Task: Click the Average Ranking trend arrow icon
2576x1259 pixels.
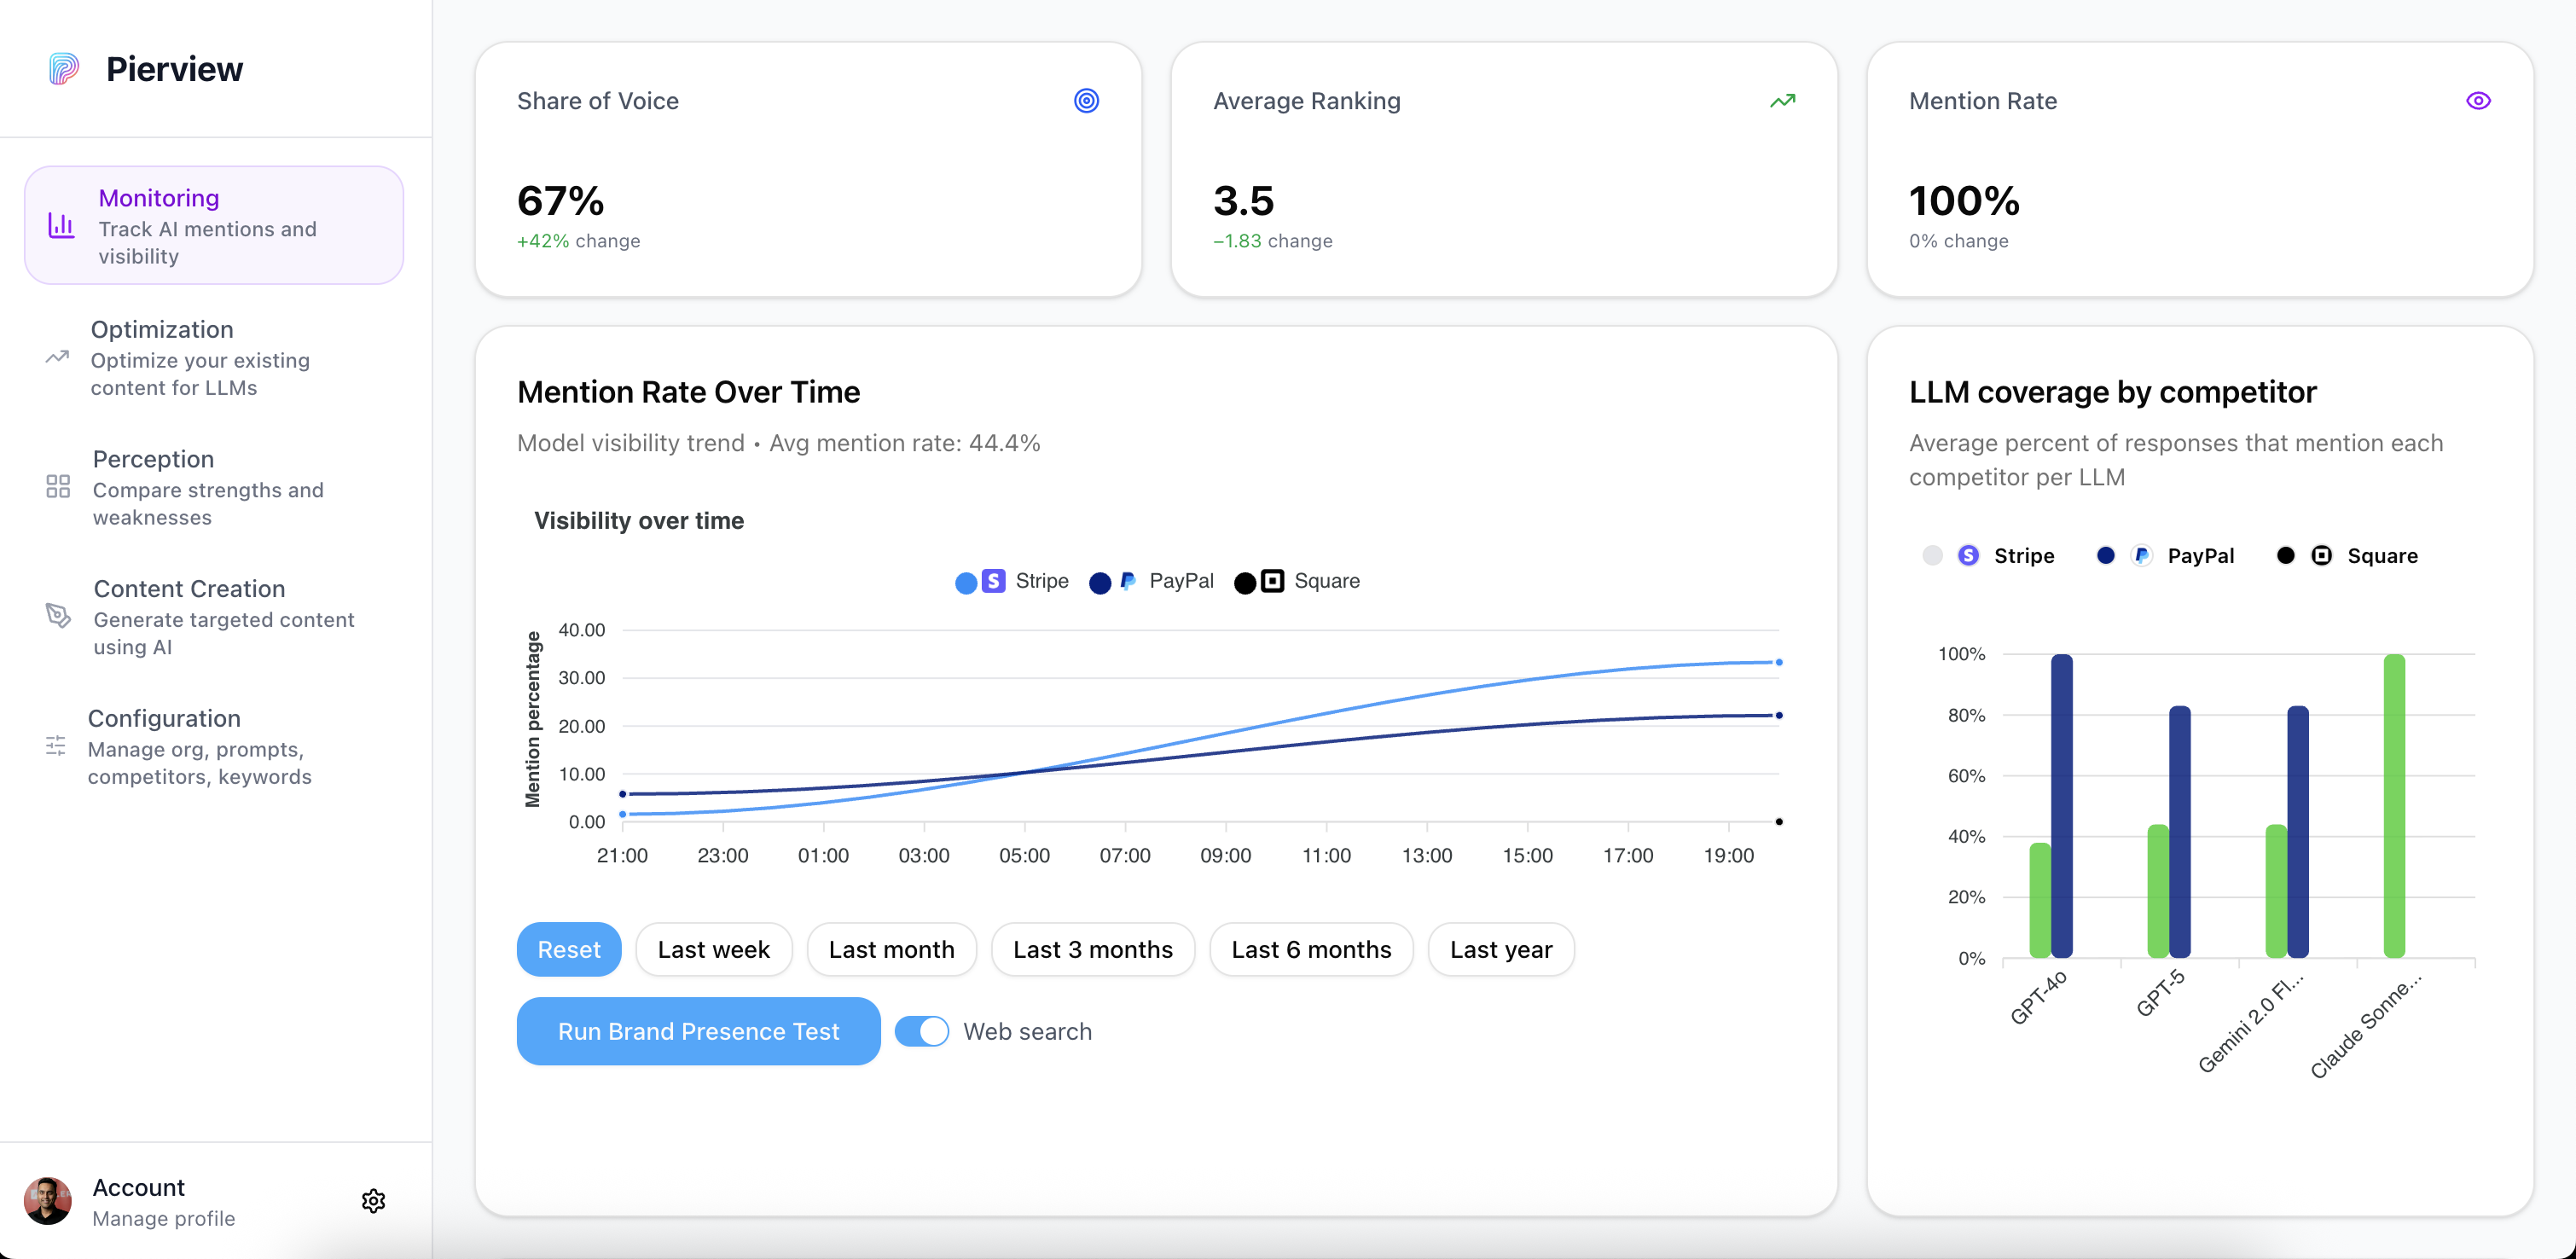Action: point(1782,101)
